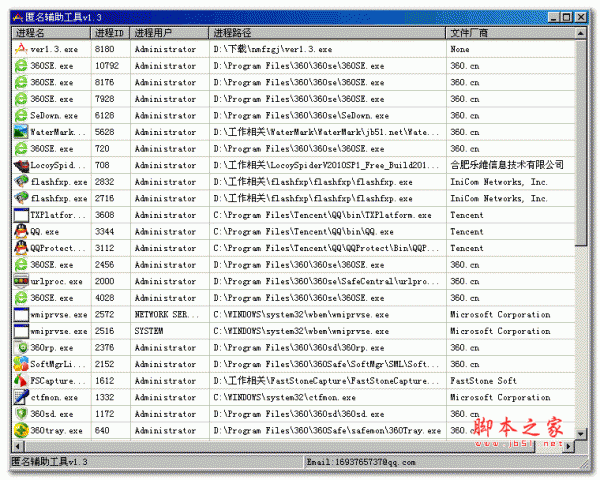Click the 360sd.exe shield icon
Screen dimensions: 600x480
click(x=21, y=414)
